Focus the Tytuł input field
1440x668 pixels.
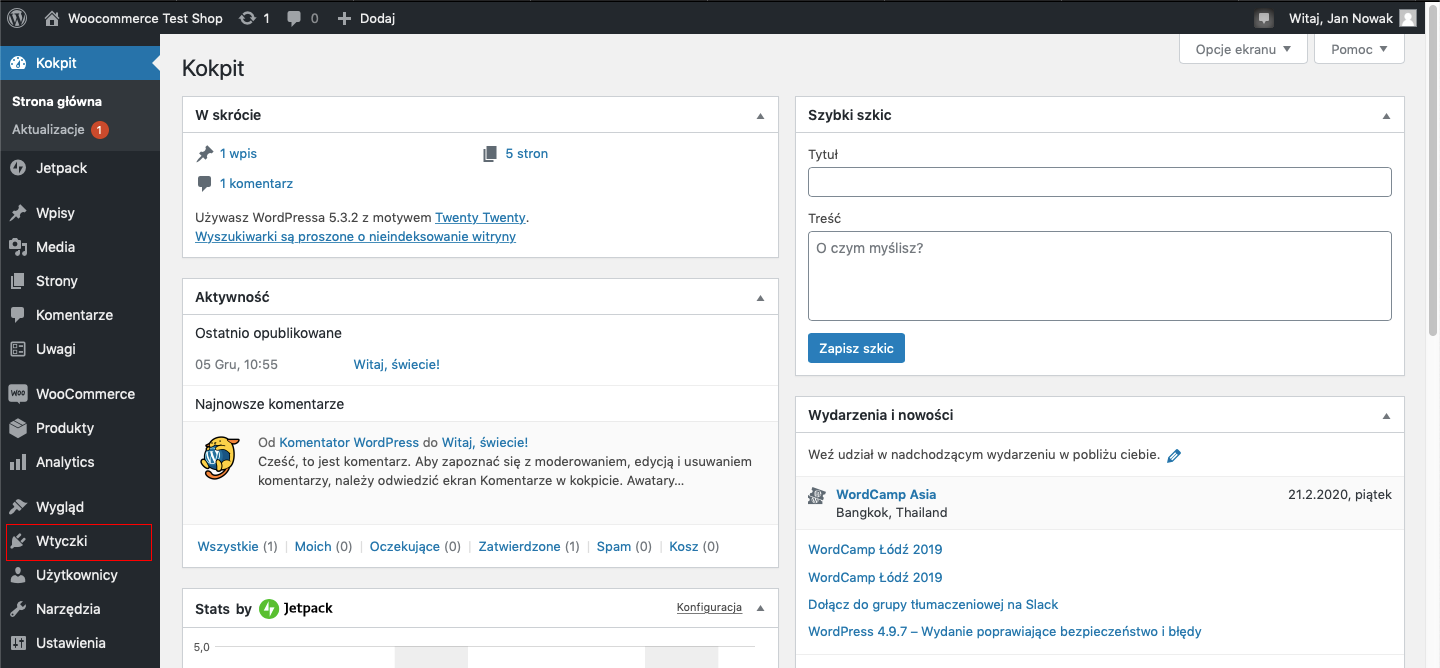(x=1100, y=182)
